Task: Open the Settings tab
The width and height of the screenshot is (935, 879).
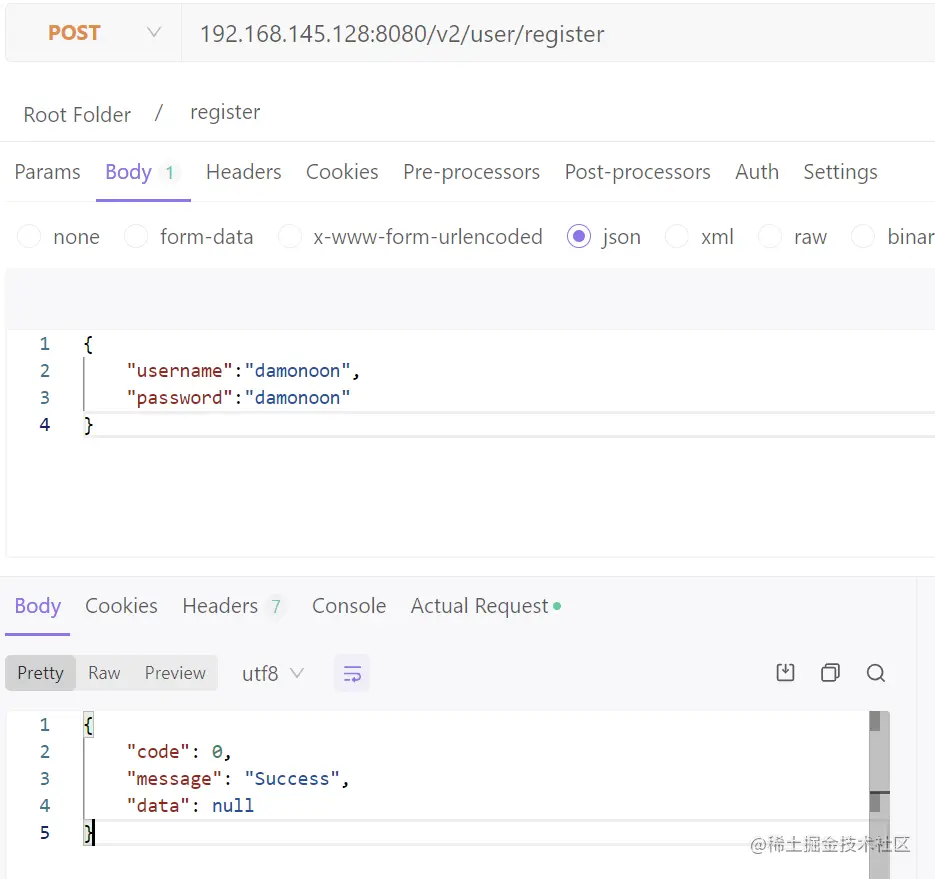Action: point(840,172)
